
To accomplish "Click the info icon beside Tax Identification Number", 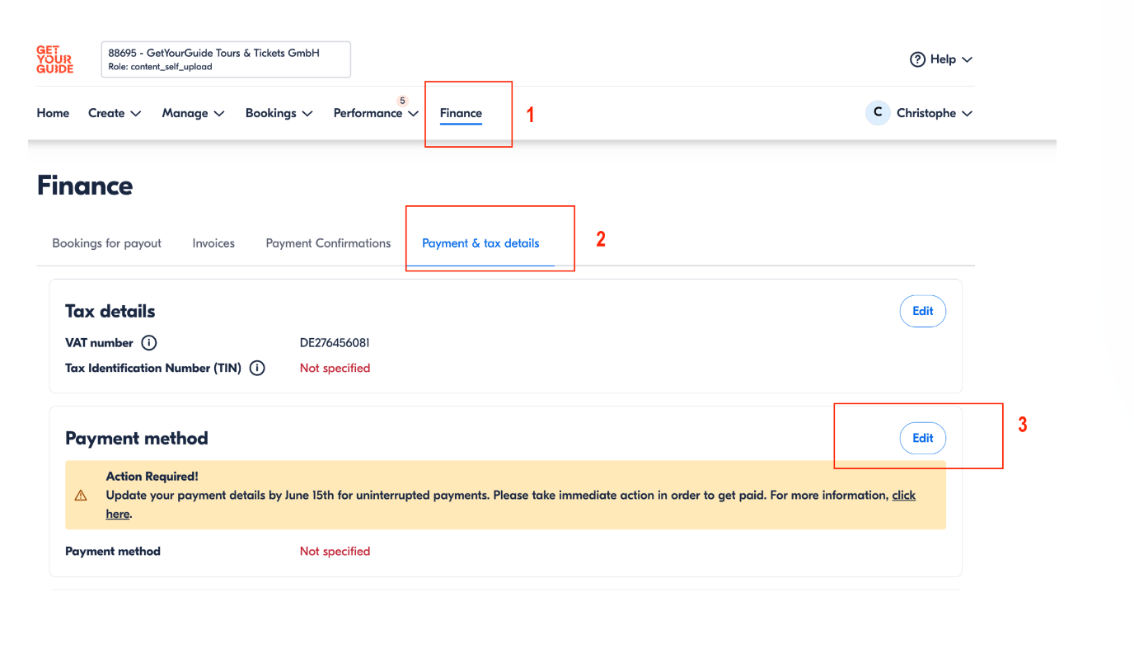I will [x=257, y=368].
